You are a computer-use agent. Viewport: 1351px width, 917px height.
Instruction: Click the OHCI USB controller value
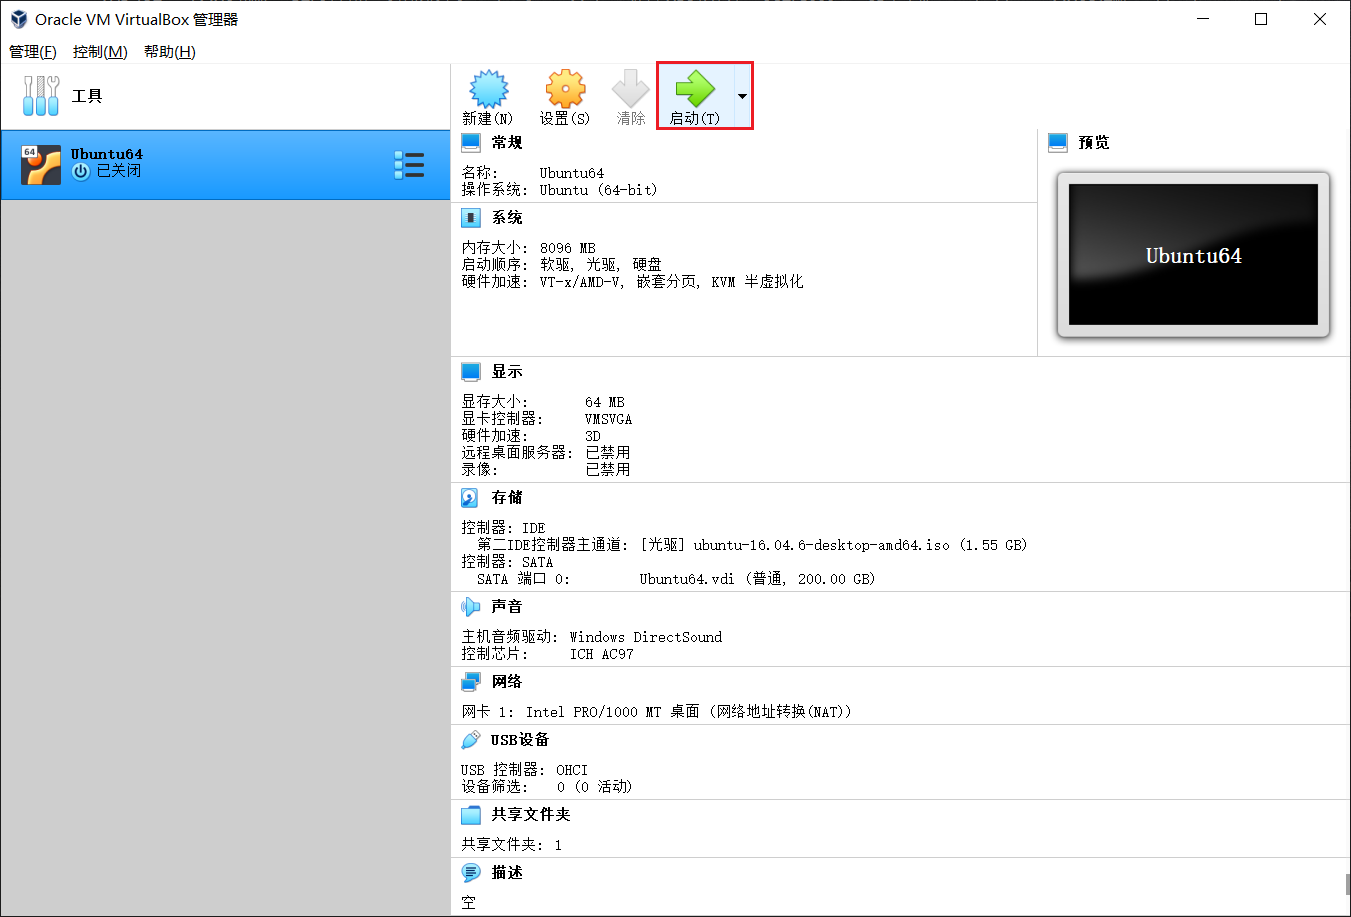point(572,770)
